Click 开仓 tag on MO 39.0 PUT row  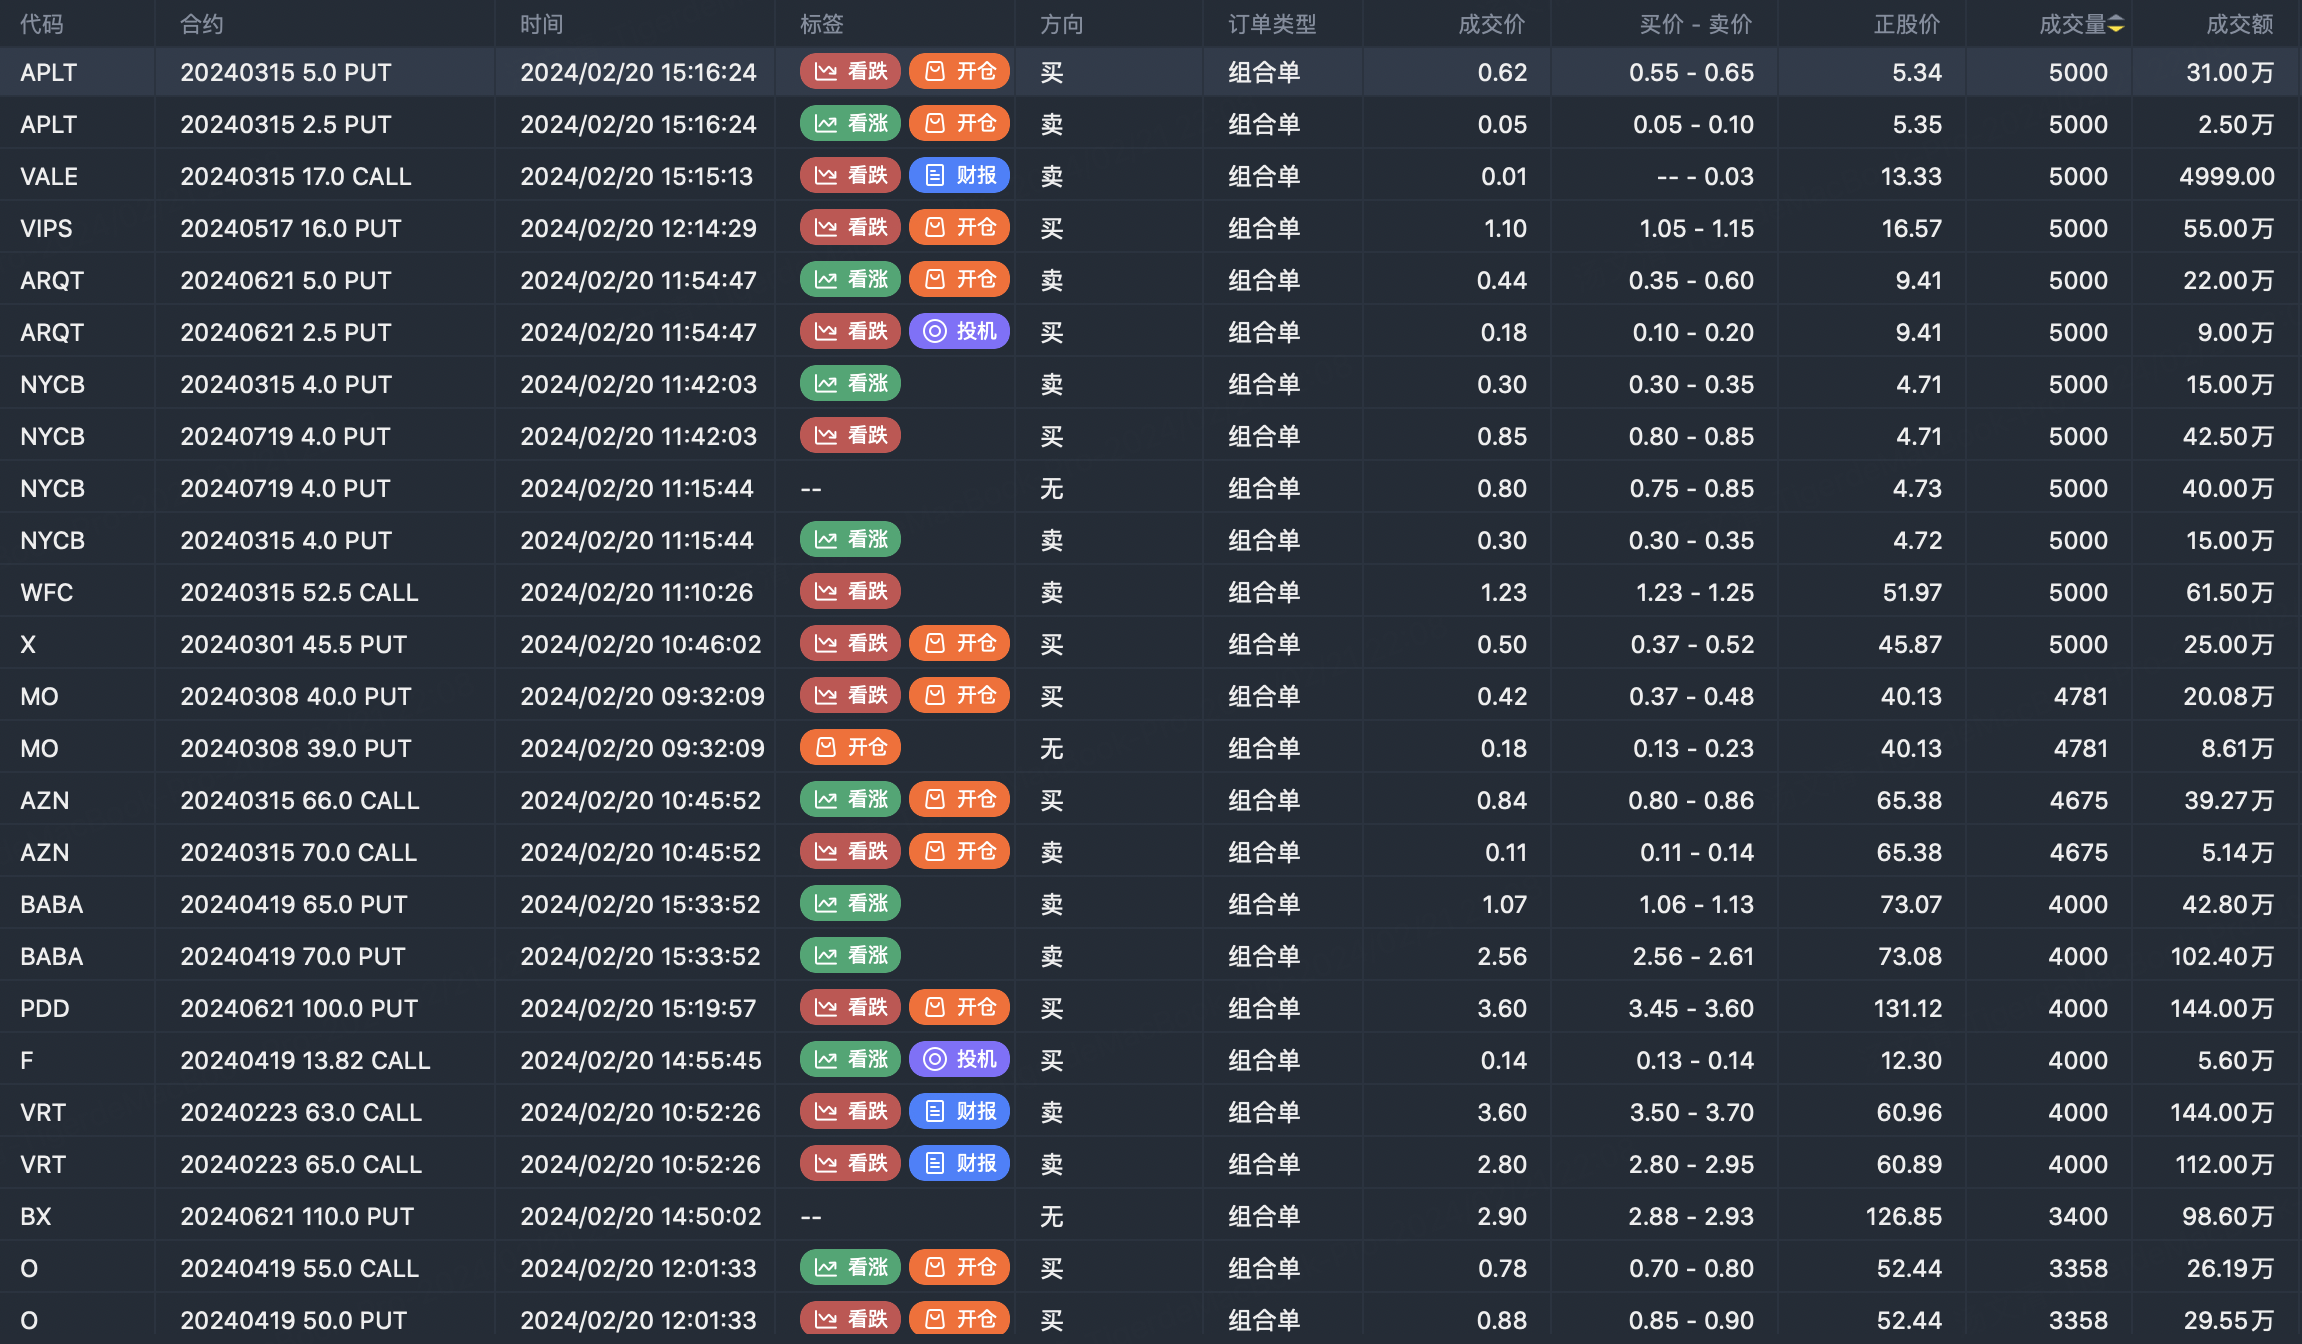(850, 748)
